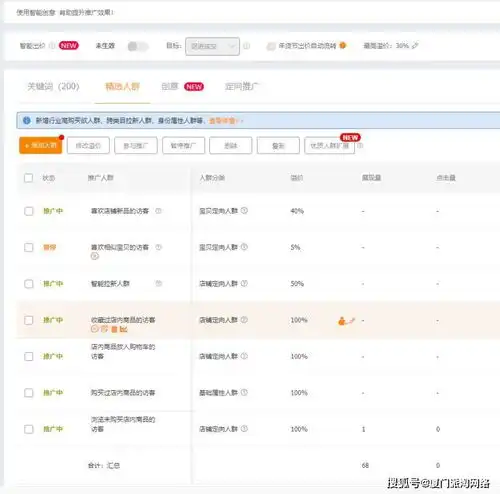Click pause icon under 收藏过店内商品的访客
The image size is (500, 494).
95,329
